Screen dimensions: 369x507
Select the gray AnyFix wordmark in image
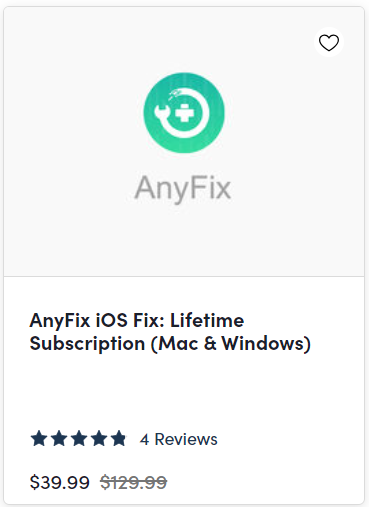click(183, 189)
